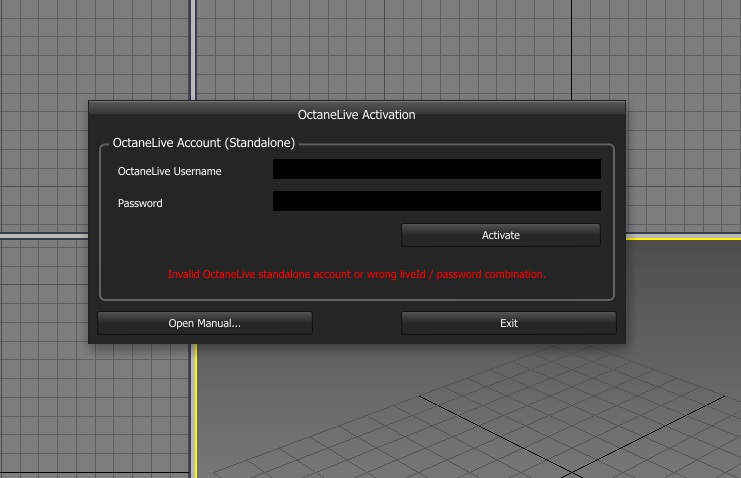The width and height of the screenshot is (741, 478).
Task: Select the red invalid account error message
Action: (357, 274)
